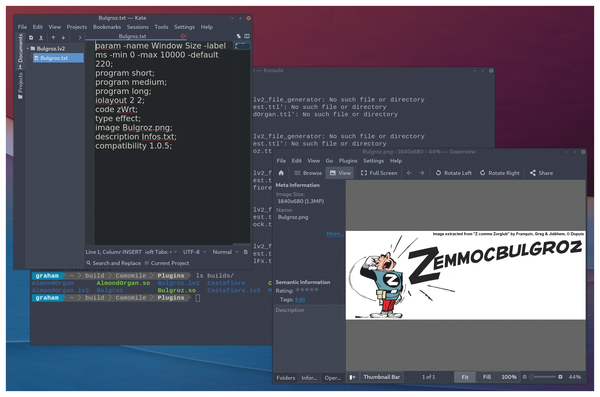Click the Fit zoom button in Gwenview

click(465, 377)
